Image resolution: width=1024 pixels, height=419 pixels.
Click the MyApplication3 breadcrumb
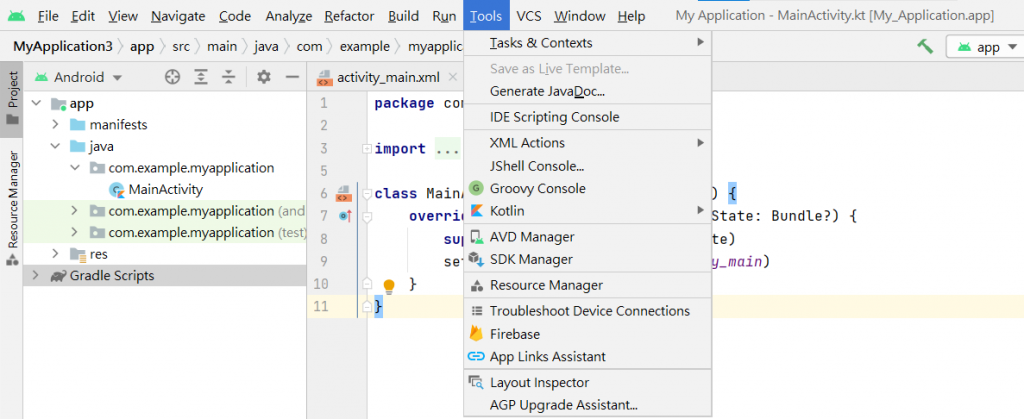63,47
